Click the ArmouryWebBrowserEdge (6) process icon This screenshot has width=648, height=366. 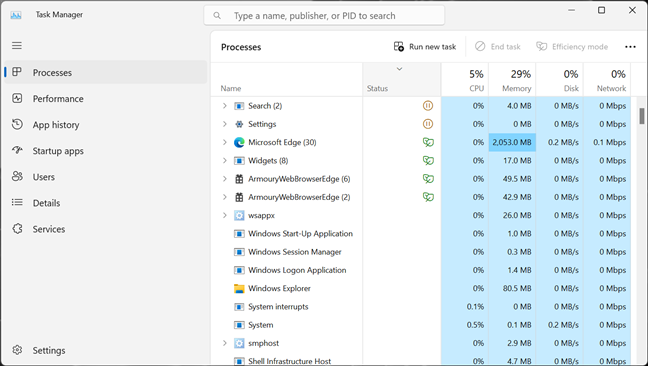point(239,179)
